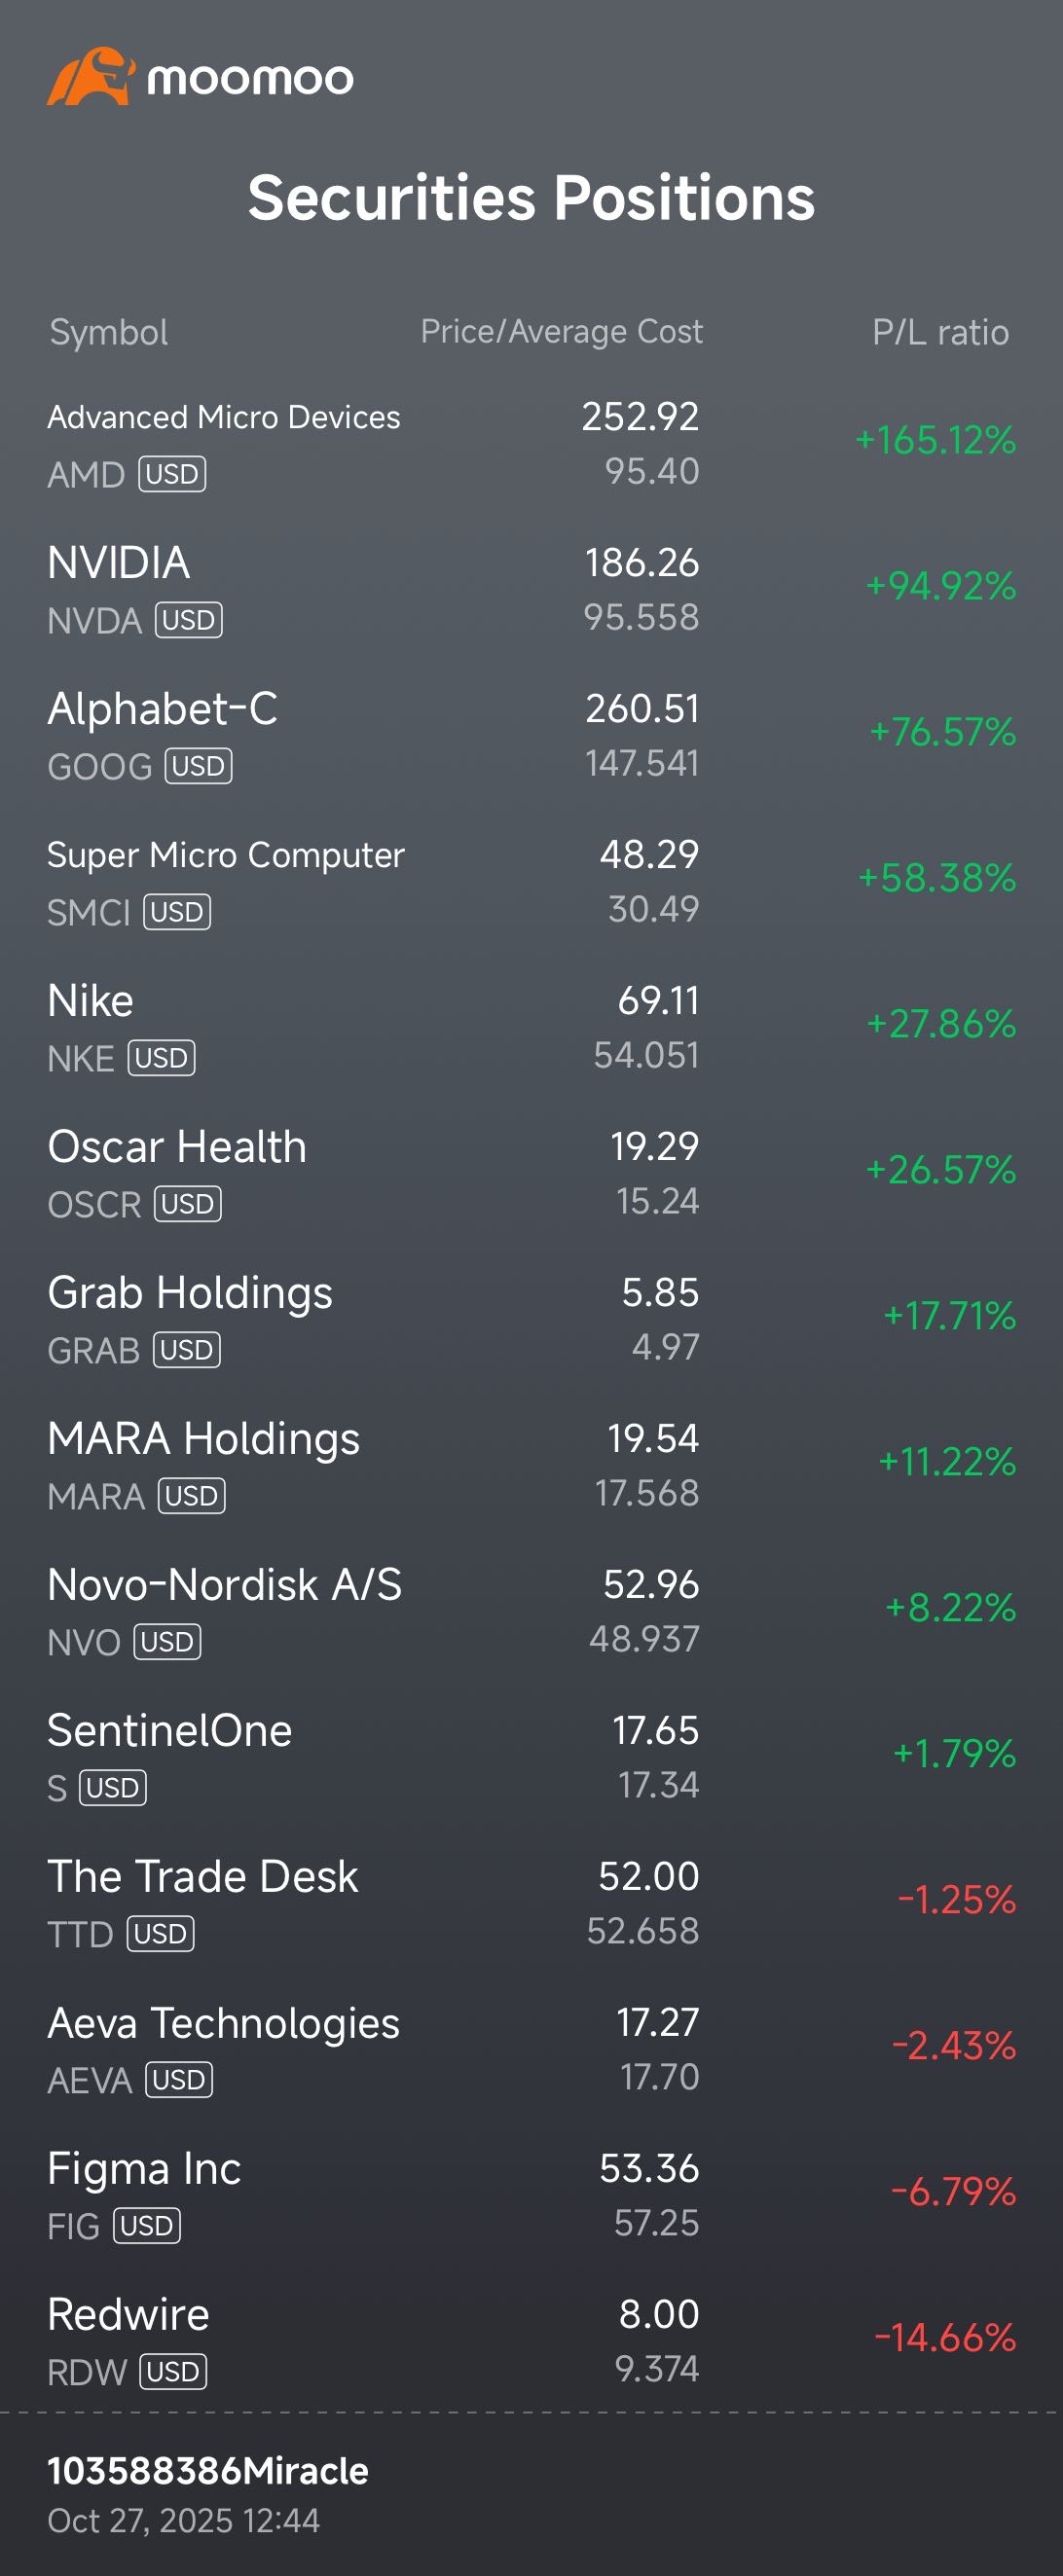The width and height of the screenshot is (1063, 2576).
Task: Click the Price/Average Cost column header
Action: (x=561, y=332)
